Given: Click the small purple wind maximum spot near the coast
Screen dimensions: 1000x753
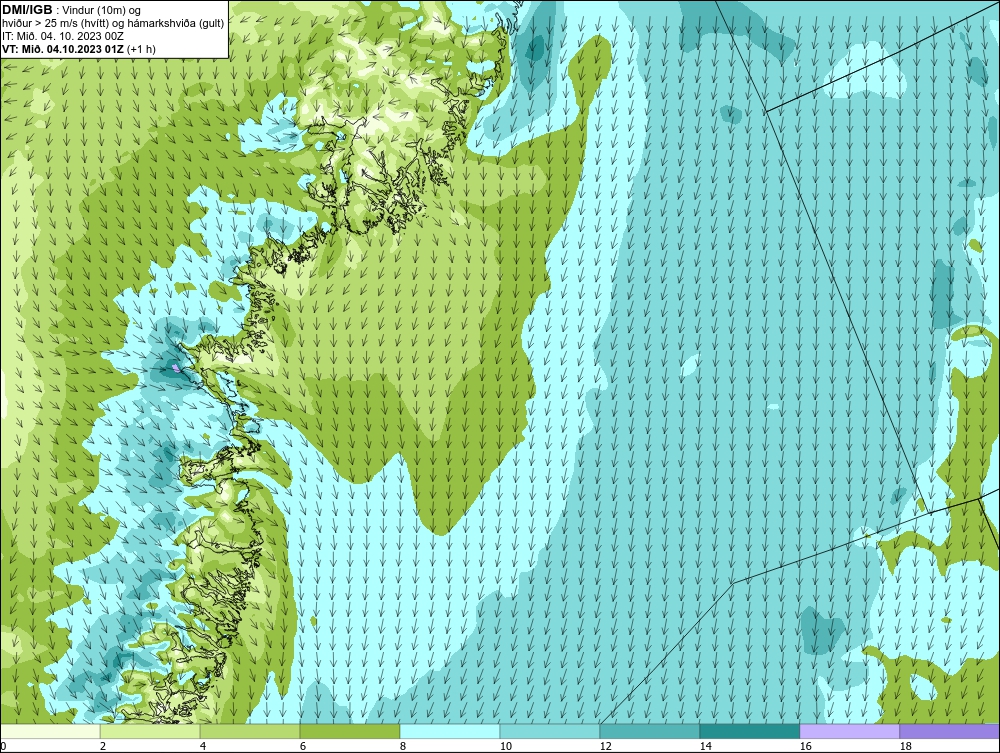Looking at the screenshot, I should [x=176, y=368].
